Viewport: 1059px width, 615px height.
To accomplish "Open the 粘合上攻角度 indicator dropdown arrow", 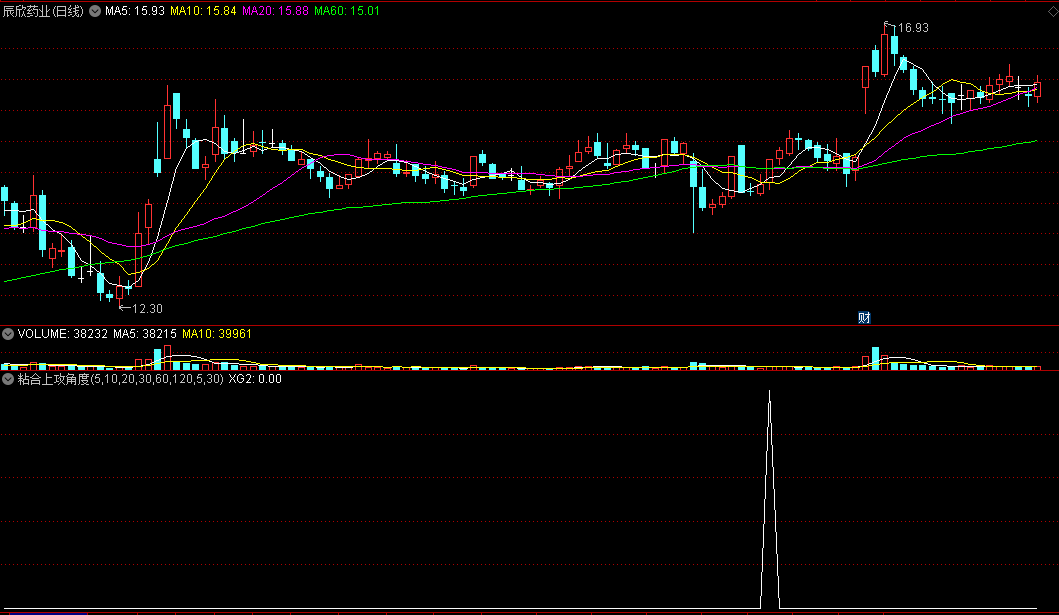I will 8,379.
